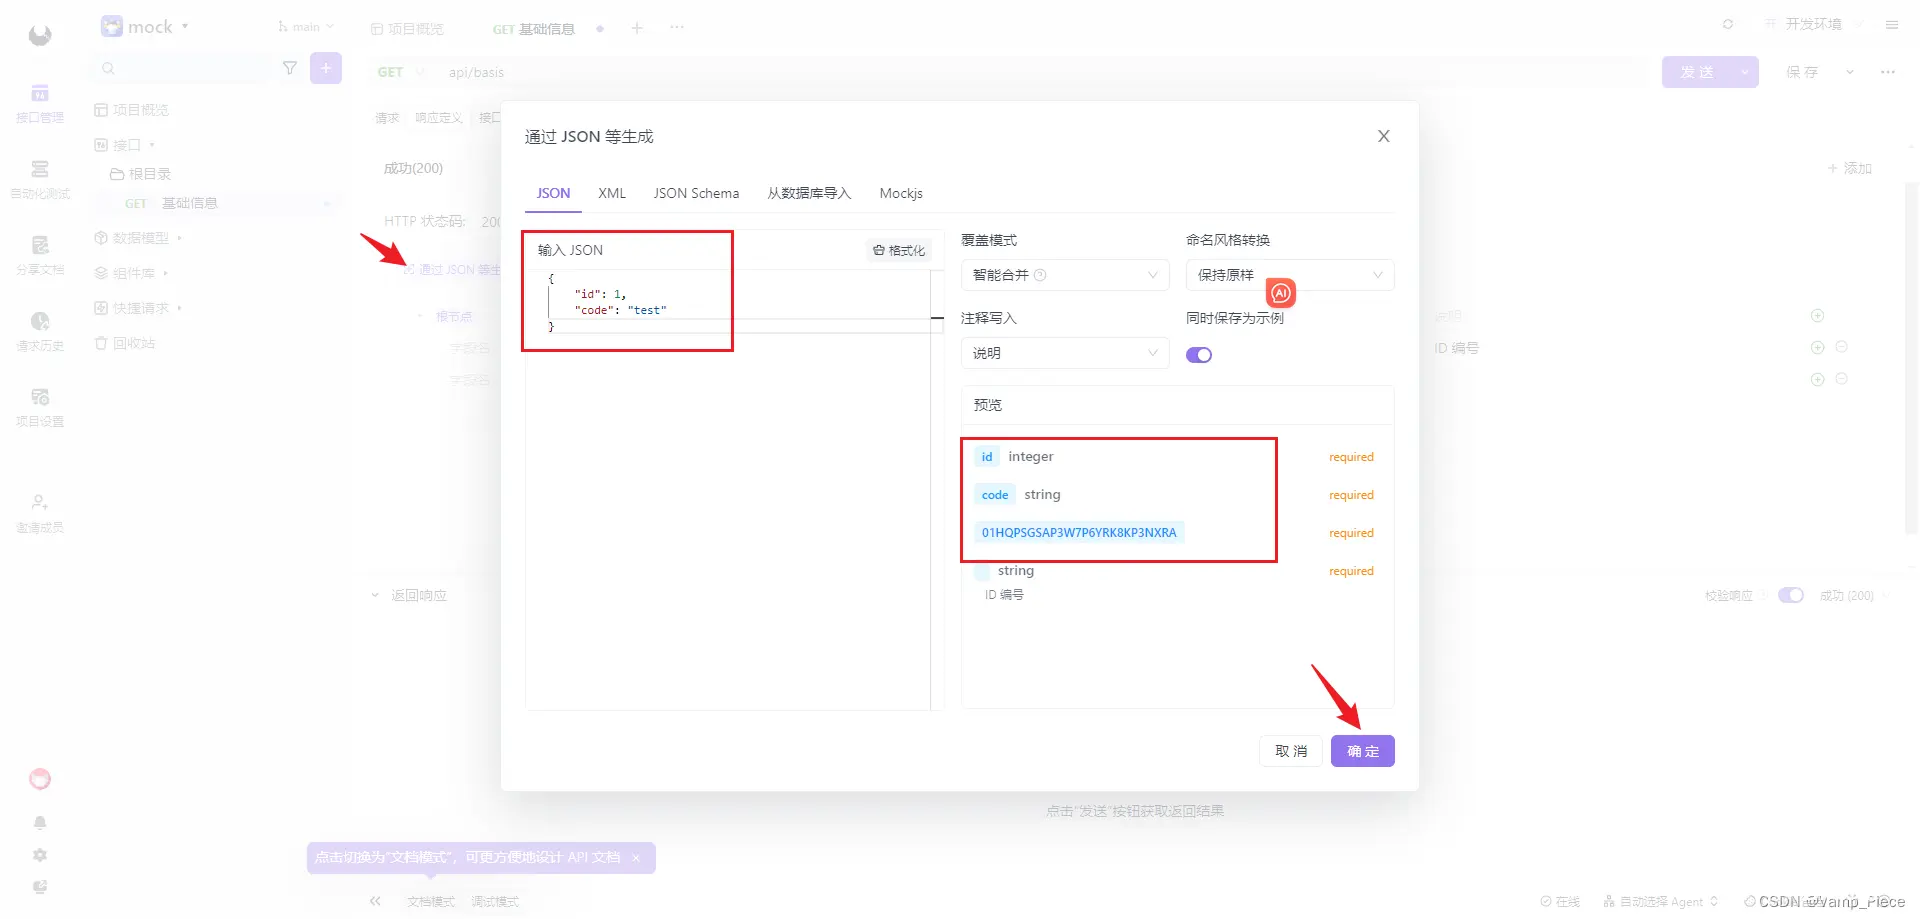Click the user avatar in the sidebar

click(40, 779)
